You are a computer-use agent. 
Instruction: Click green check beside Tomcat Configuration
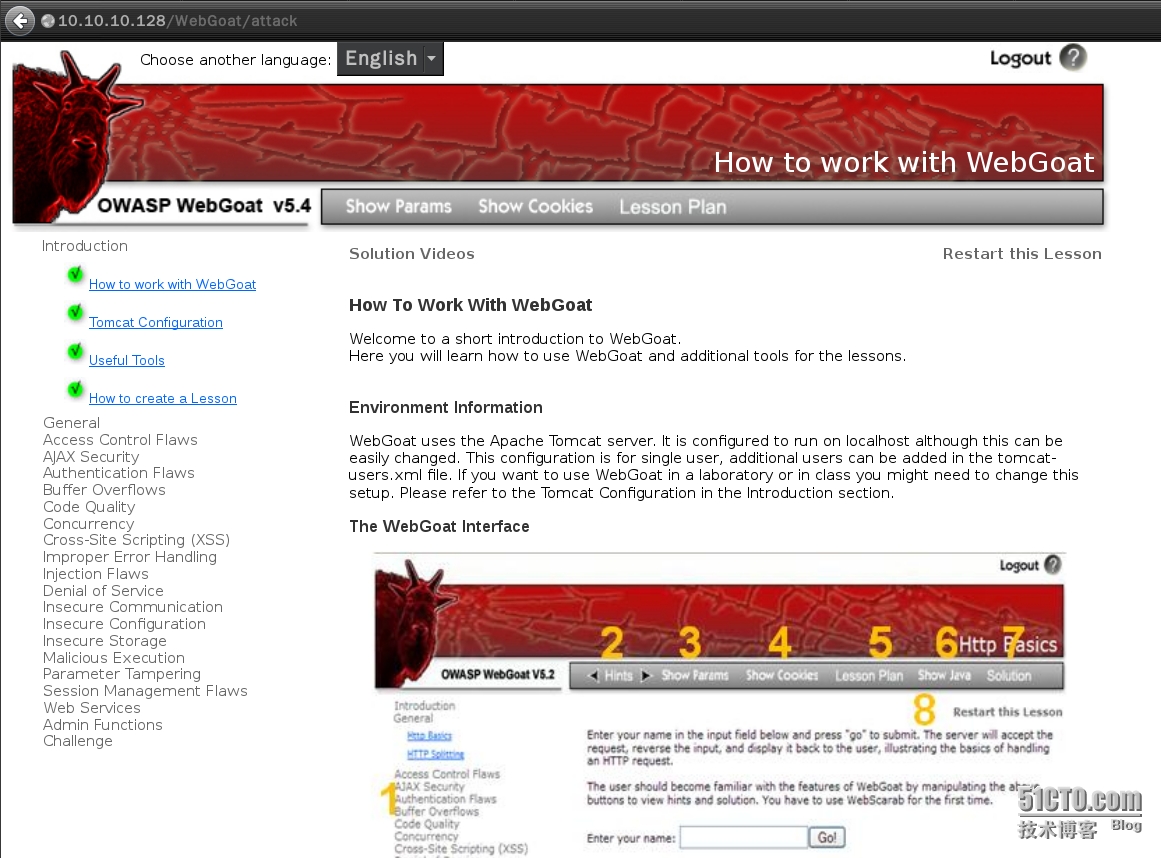coord(76,312)
